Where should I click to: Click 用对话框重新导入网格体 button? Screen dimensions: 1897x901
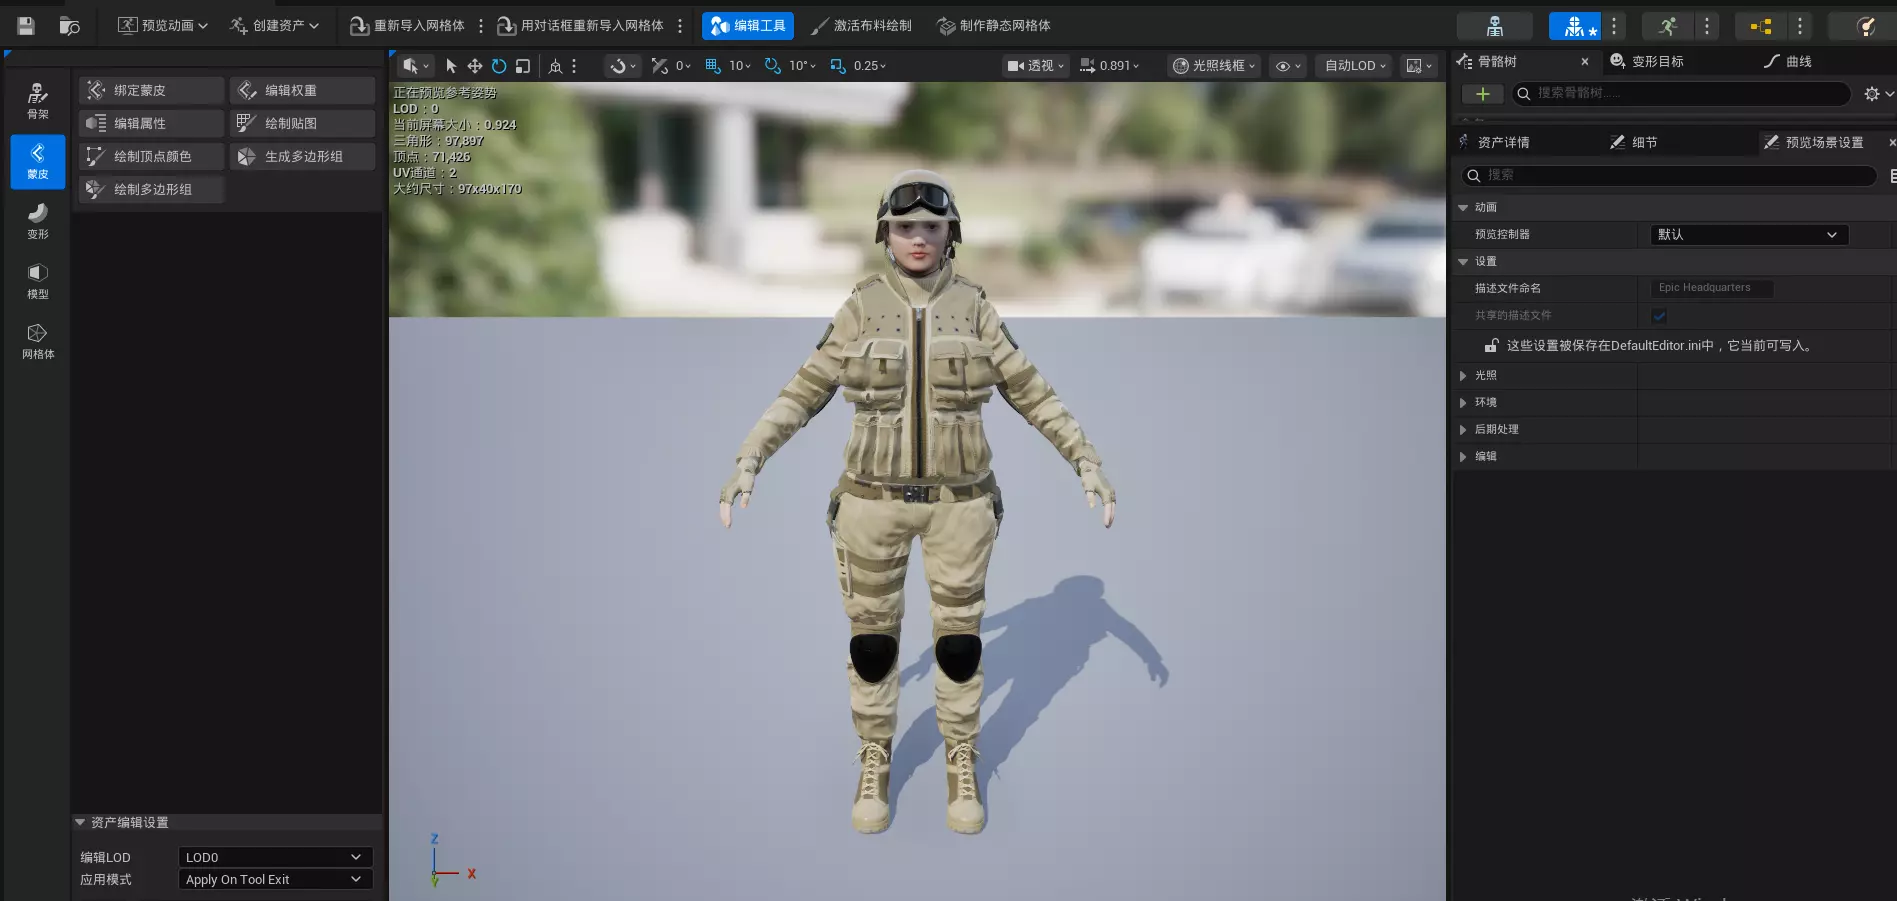point(581,26)
